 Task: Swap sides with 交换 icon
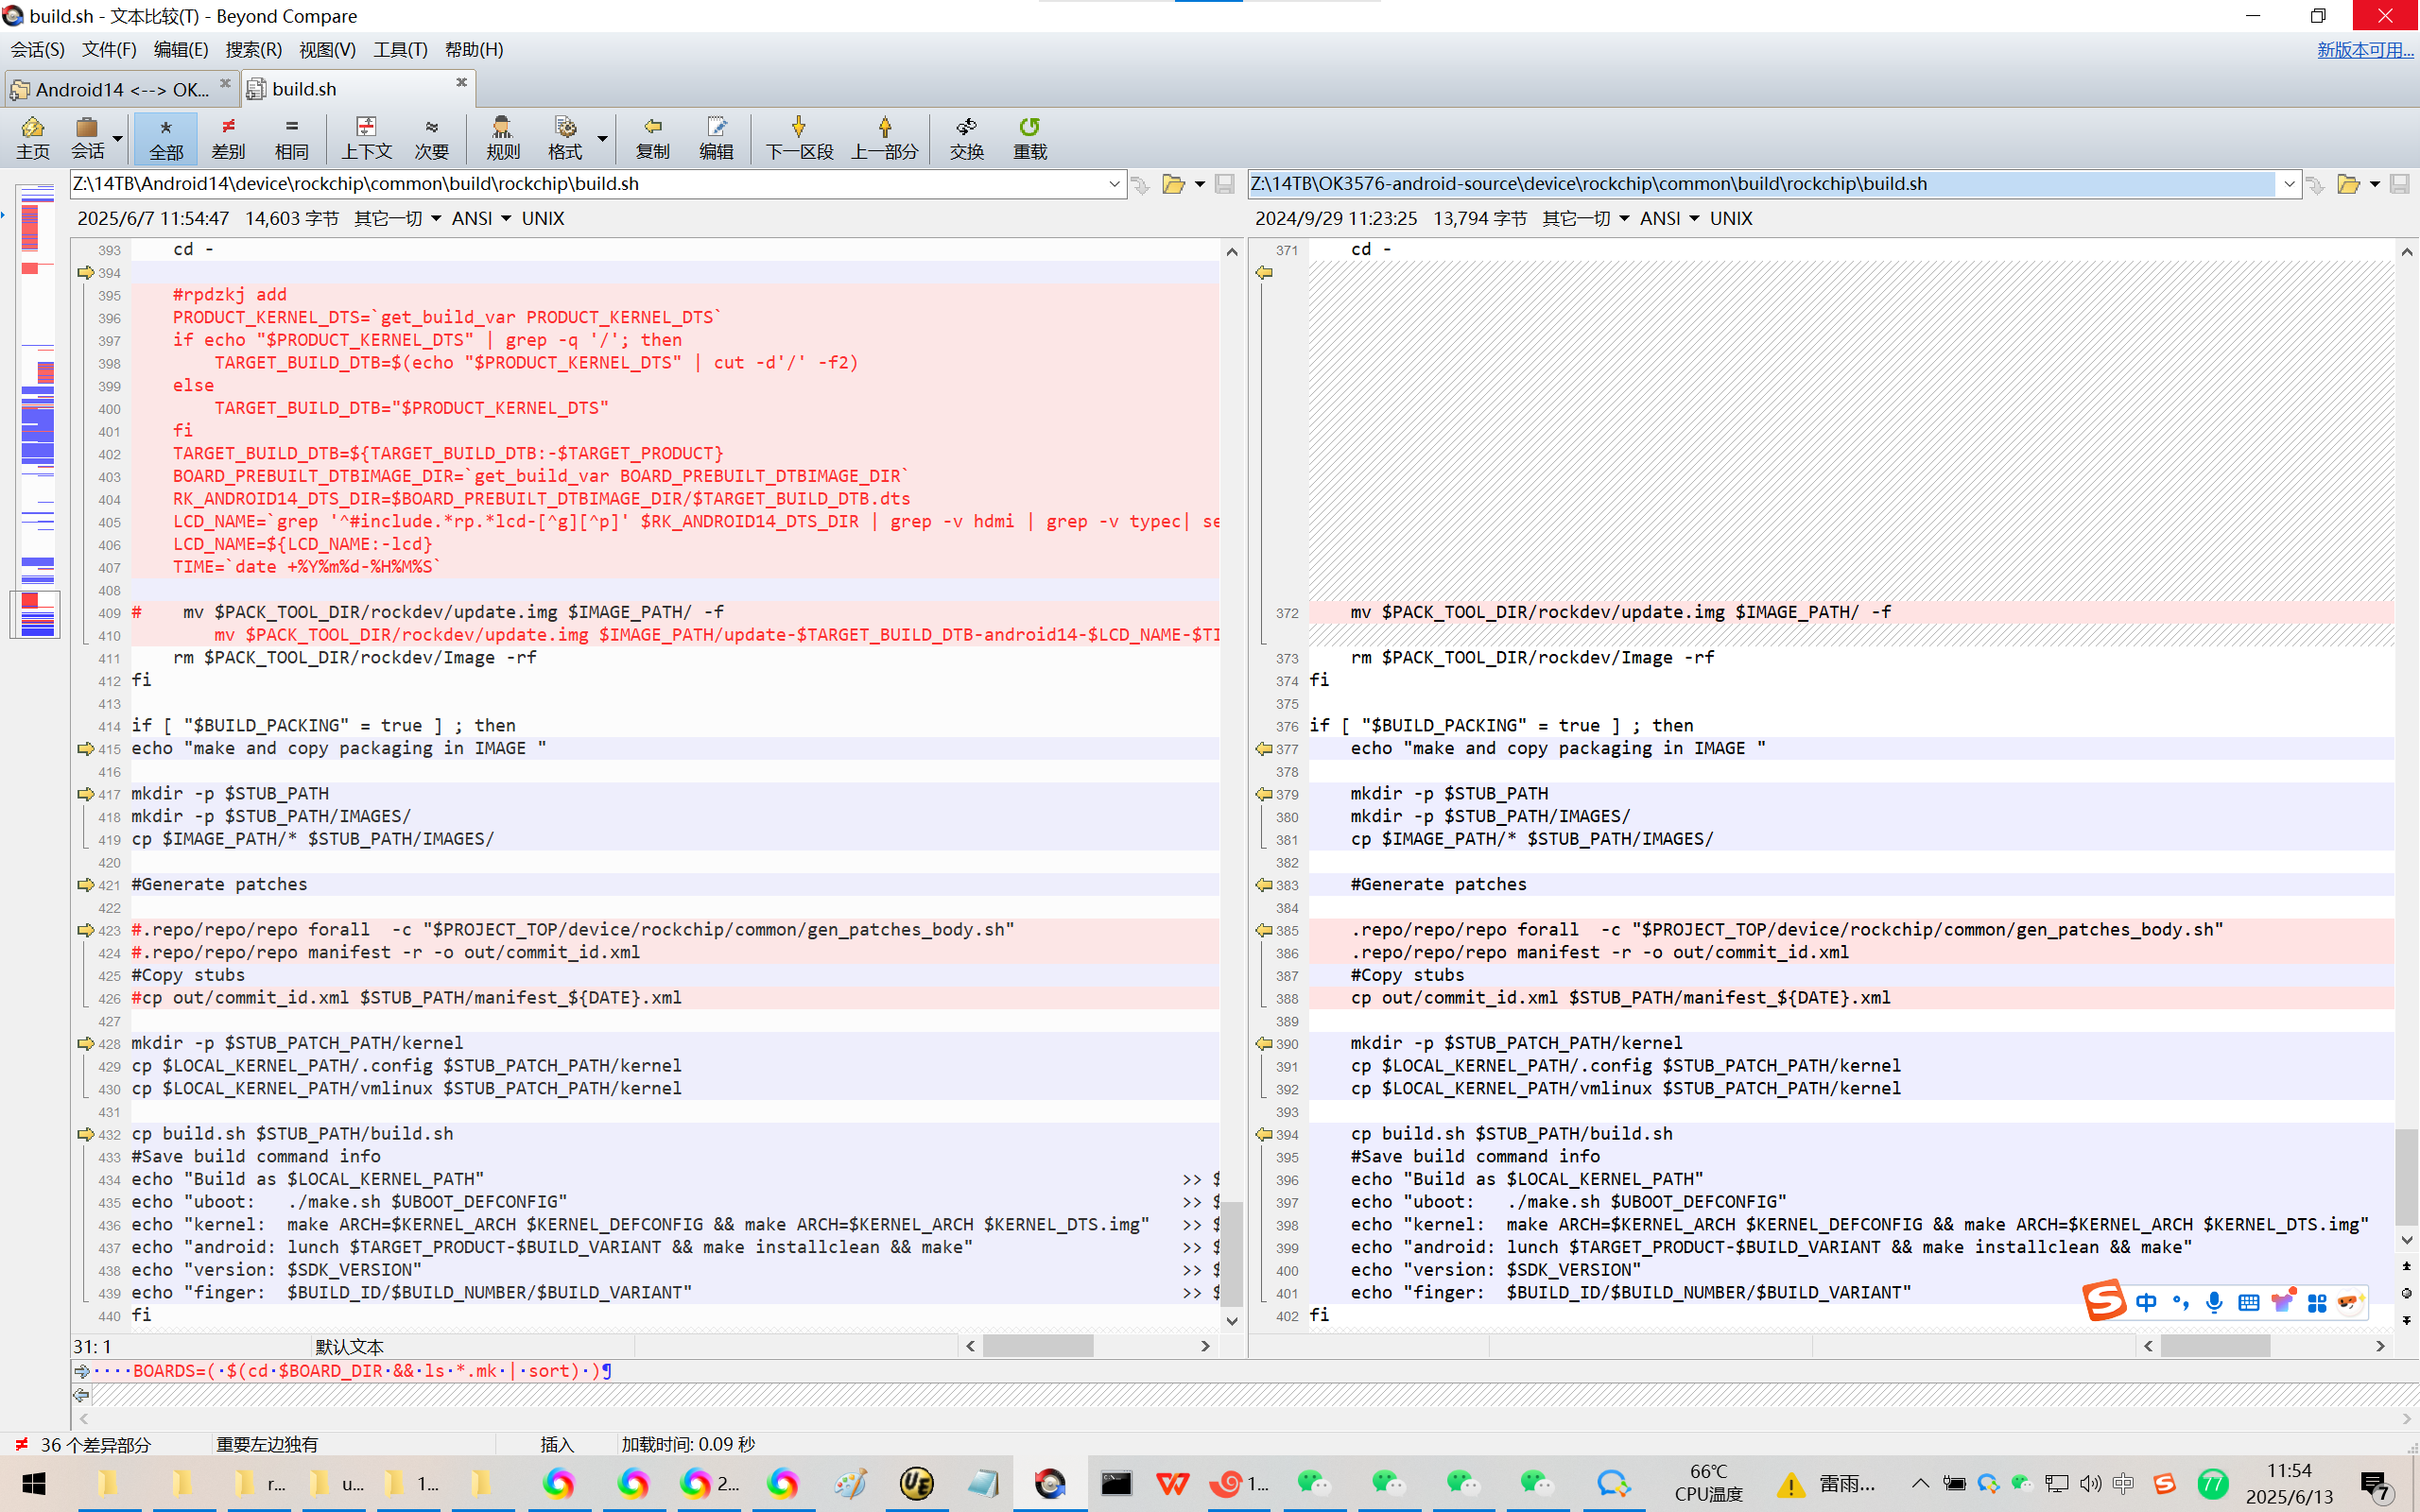[x=966, y=137]
